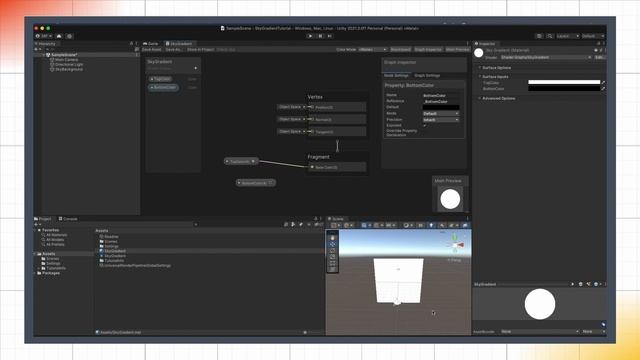640x360 pixels.
Task: Click the Step frame button in the toolbar
Action: (330, 36)
